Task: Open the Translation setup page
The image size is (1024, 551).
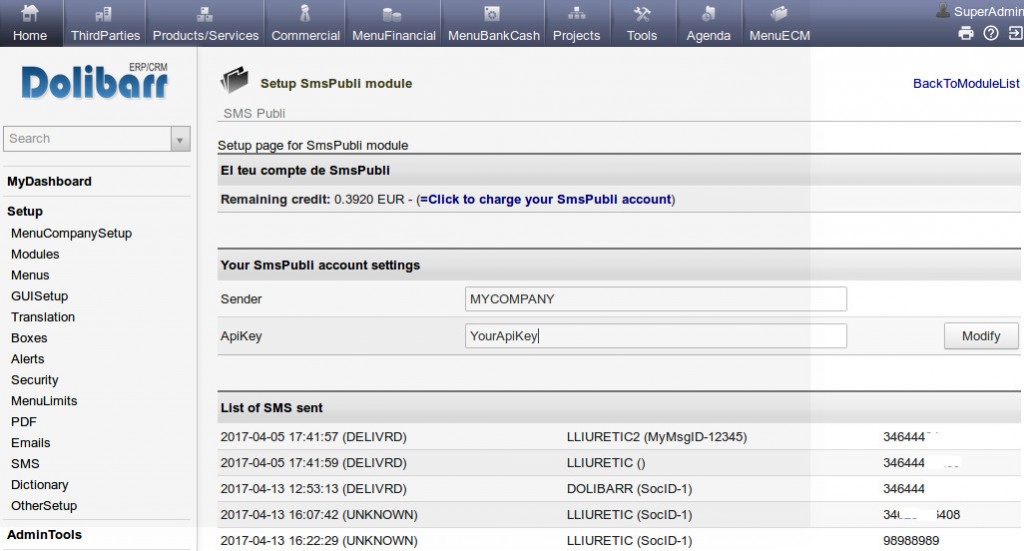Action: (x=42, y=317)
